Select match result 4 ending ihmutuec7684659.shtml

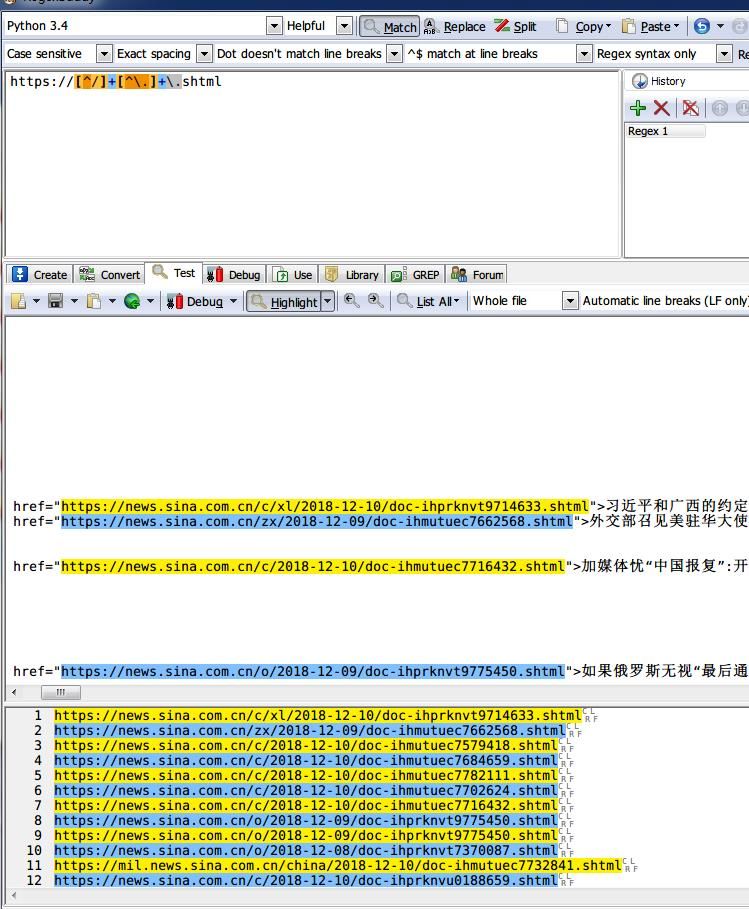pos(306,761)
